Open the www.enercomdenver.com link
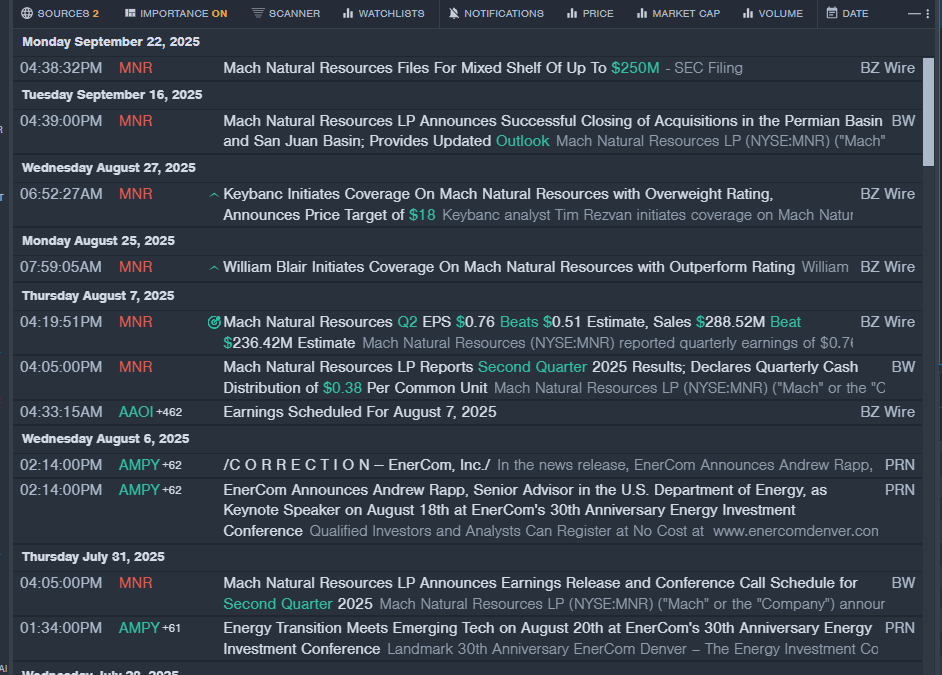The width and height of the screenshot is (942, 675). pyautogui.click(x=796, y=531)
